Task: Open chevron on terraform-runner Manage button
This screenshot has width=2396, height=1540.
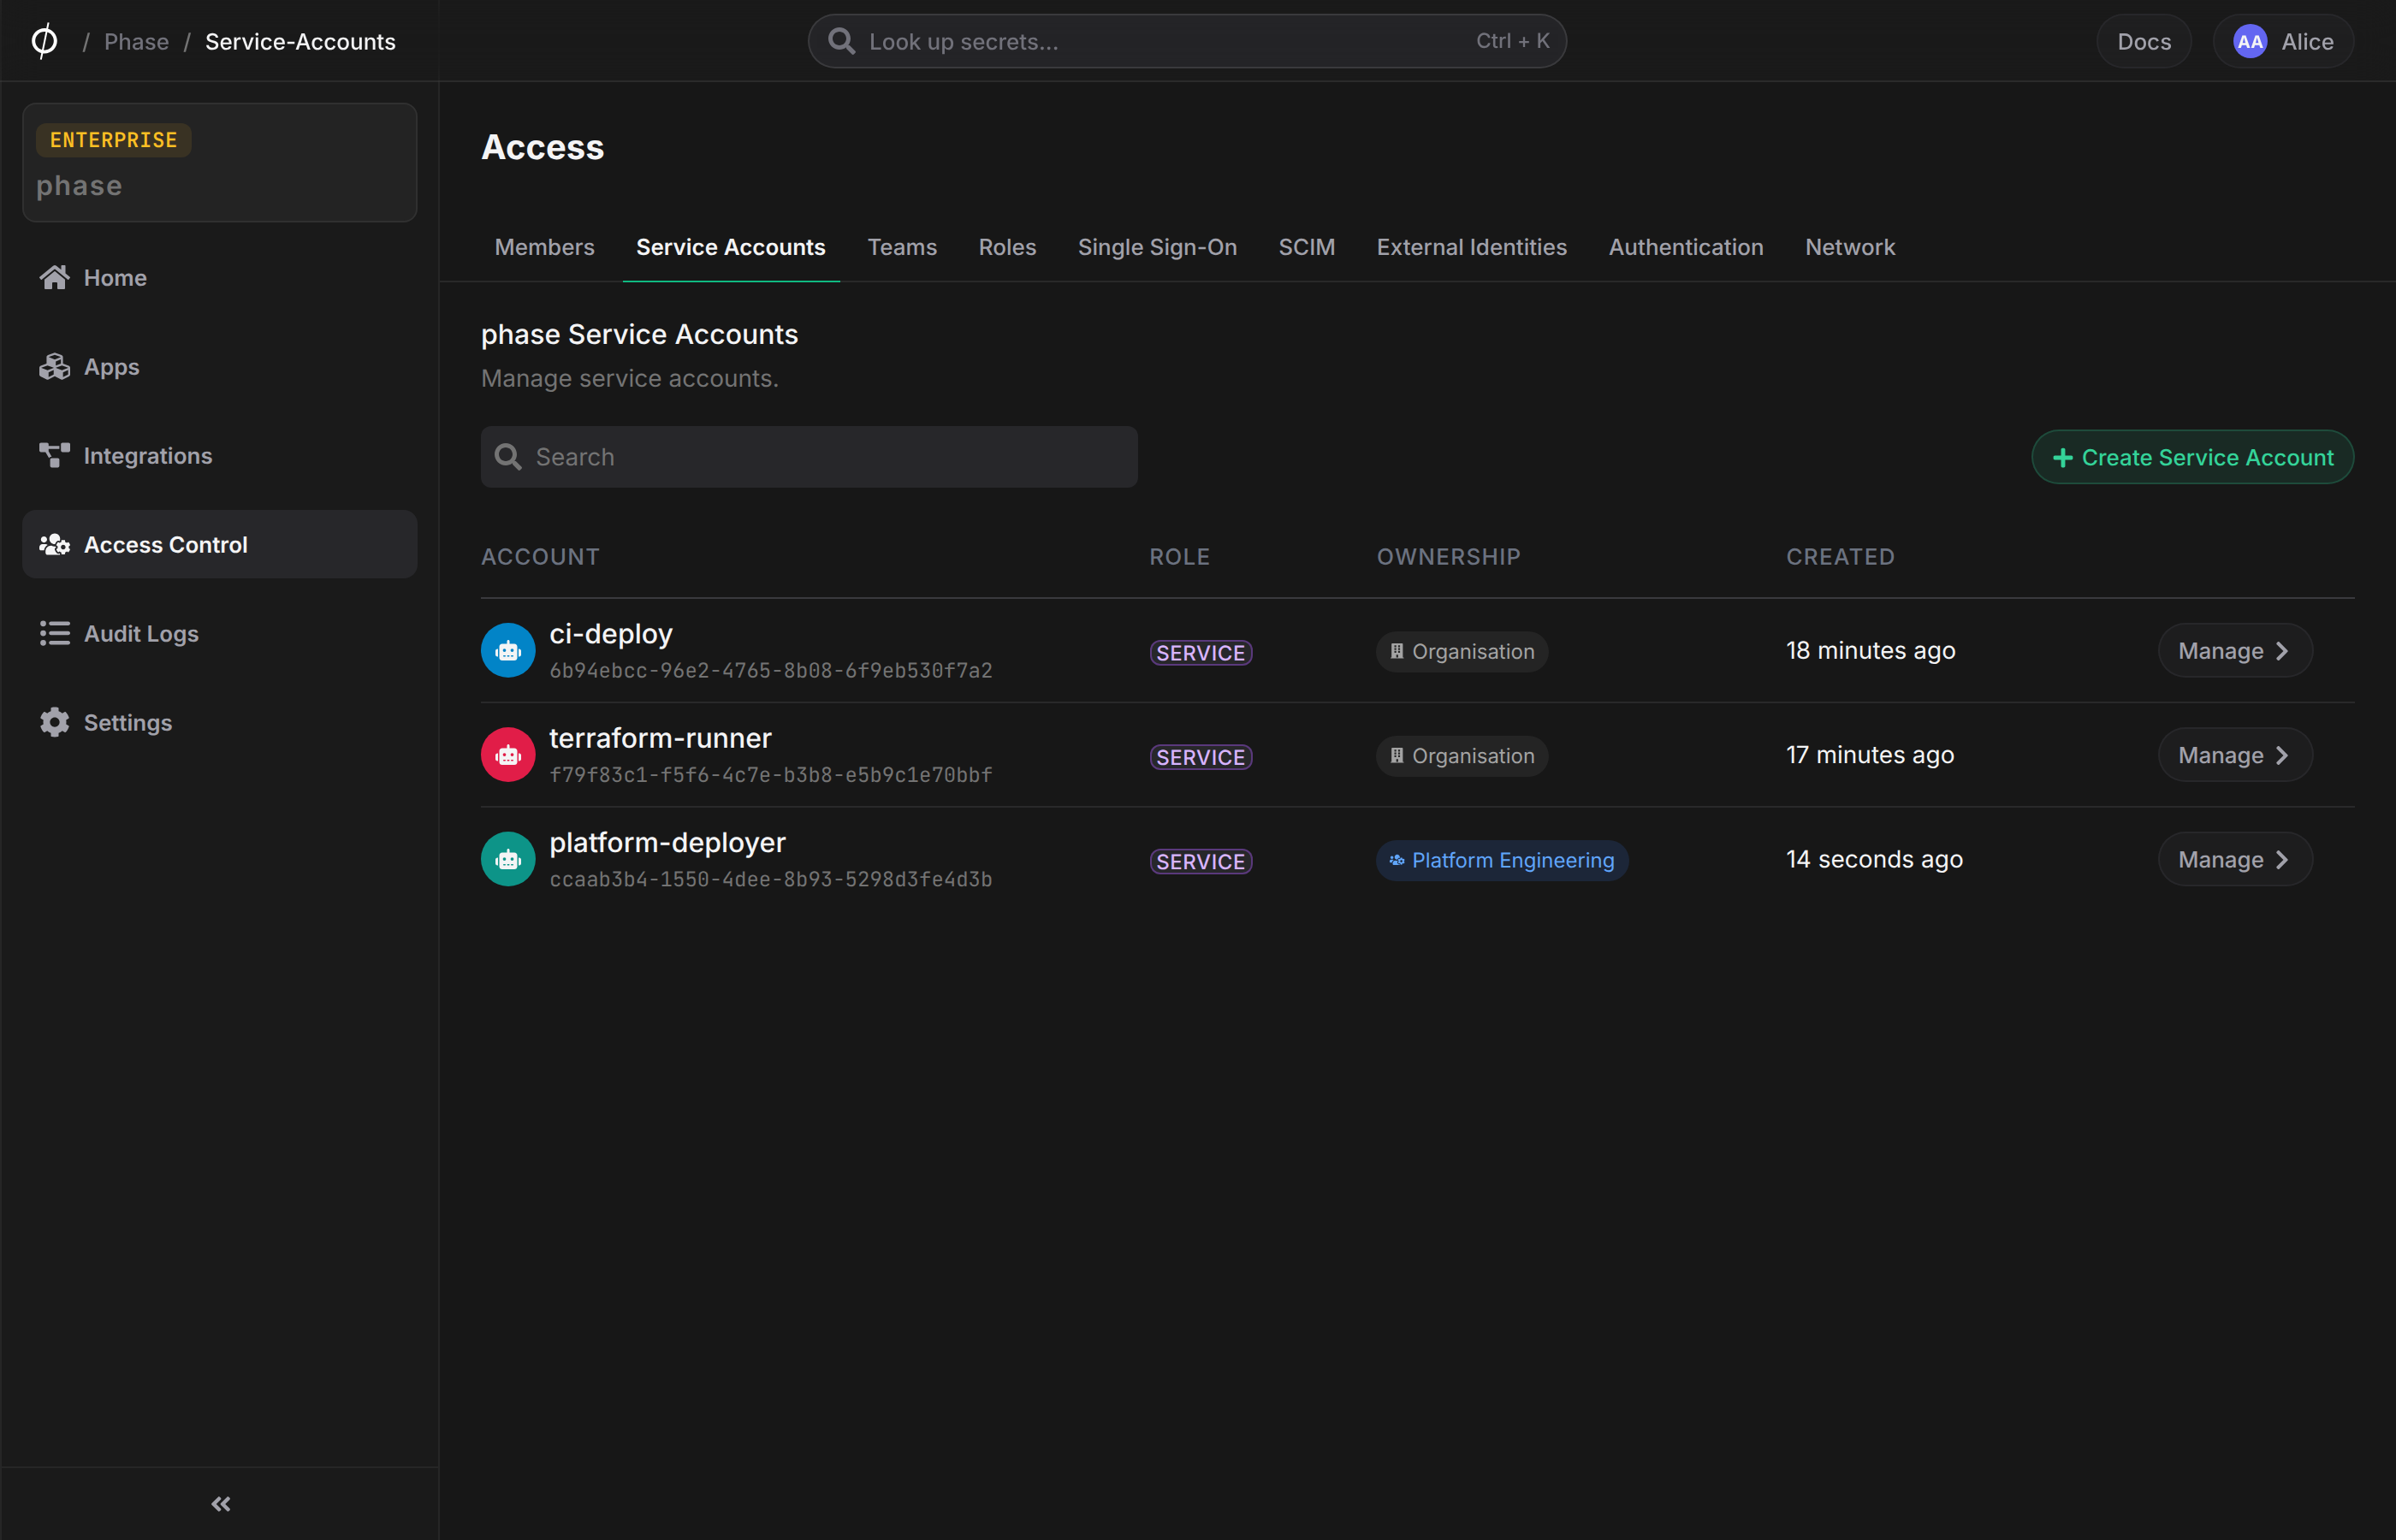Action: [x=2282, y=756]
